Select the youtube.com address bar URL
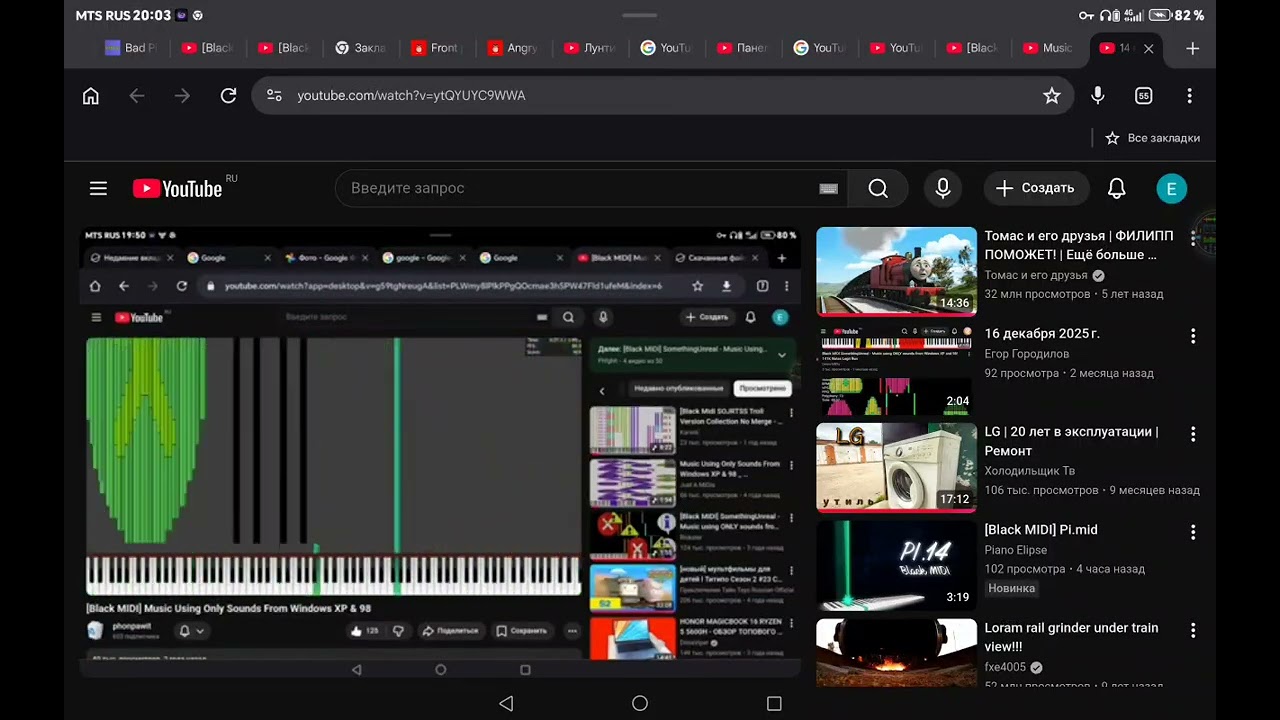Image resolution: width=1280 pixels, height=720 pixels. coord(411,95)
